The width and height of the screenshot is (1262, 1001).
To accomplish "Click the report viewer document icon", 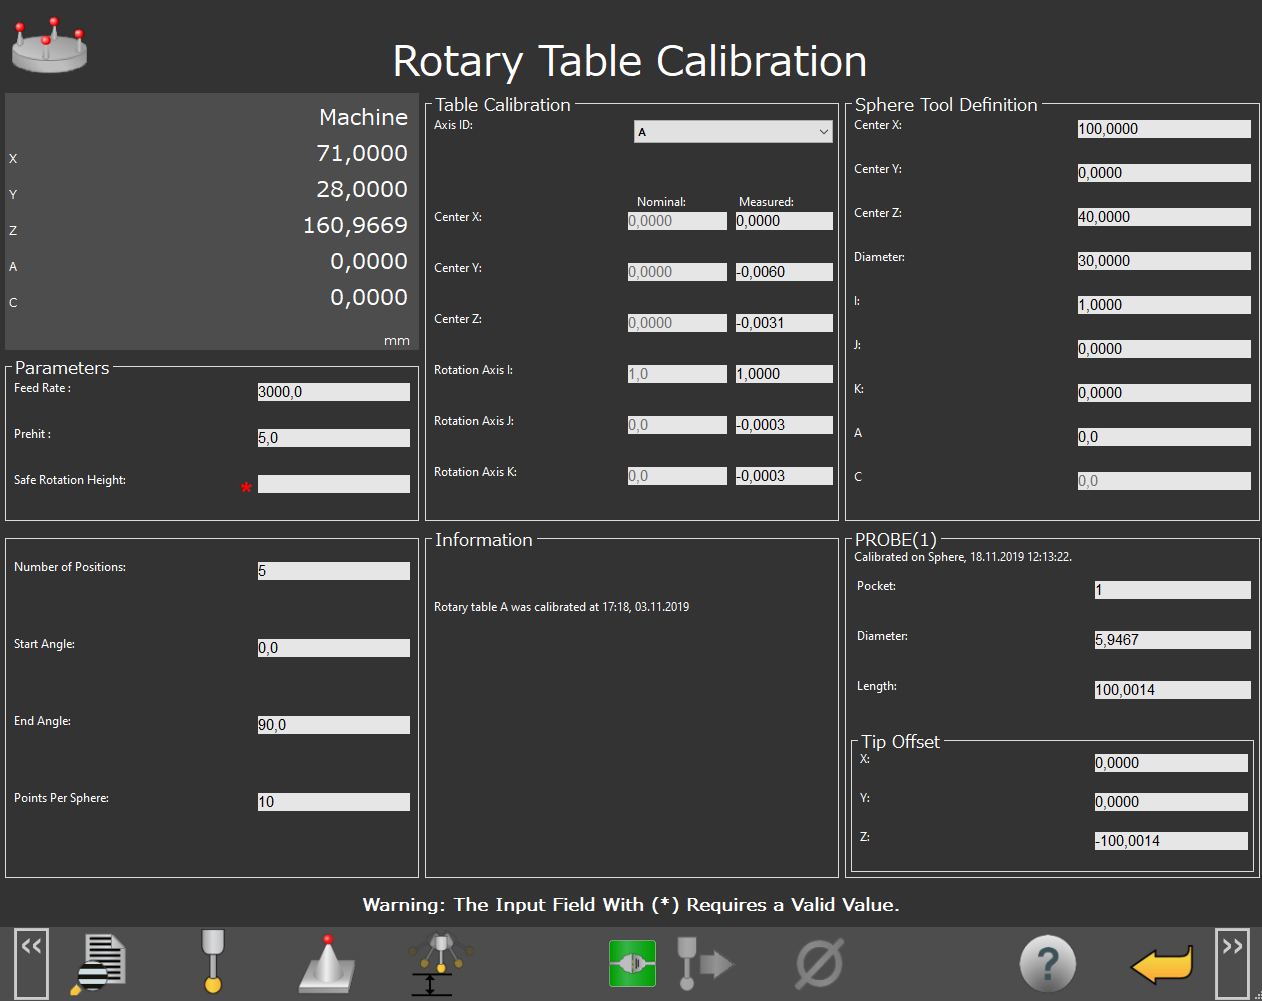I will 100,963.
